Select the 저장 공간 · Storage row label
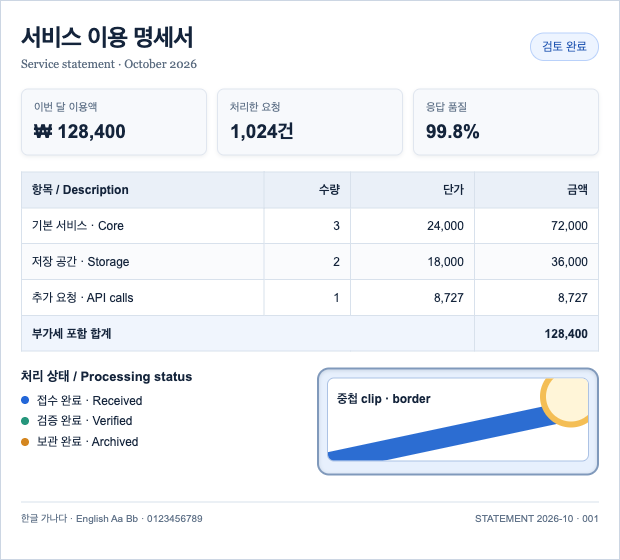This screenshot has height=560, width=620. coord(81,262)
